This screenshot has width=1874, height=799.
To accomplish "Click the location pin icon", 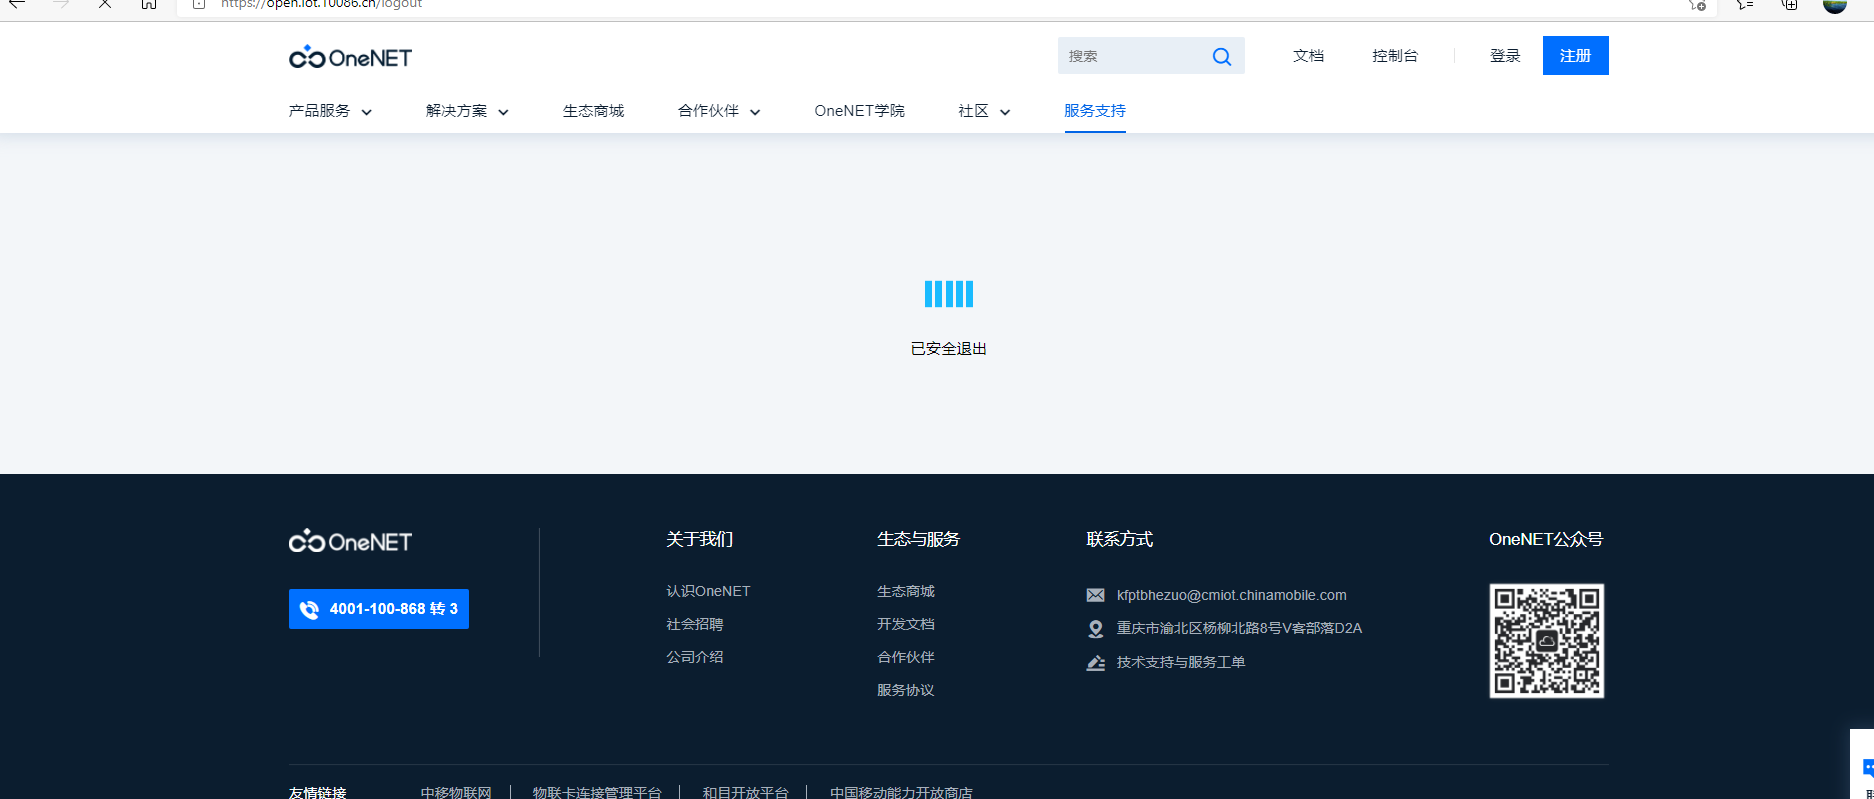I will [1096, 629].
